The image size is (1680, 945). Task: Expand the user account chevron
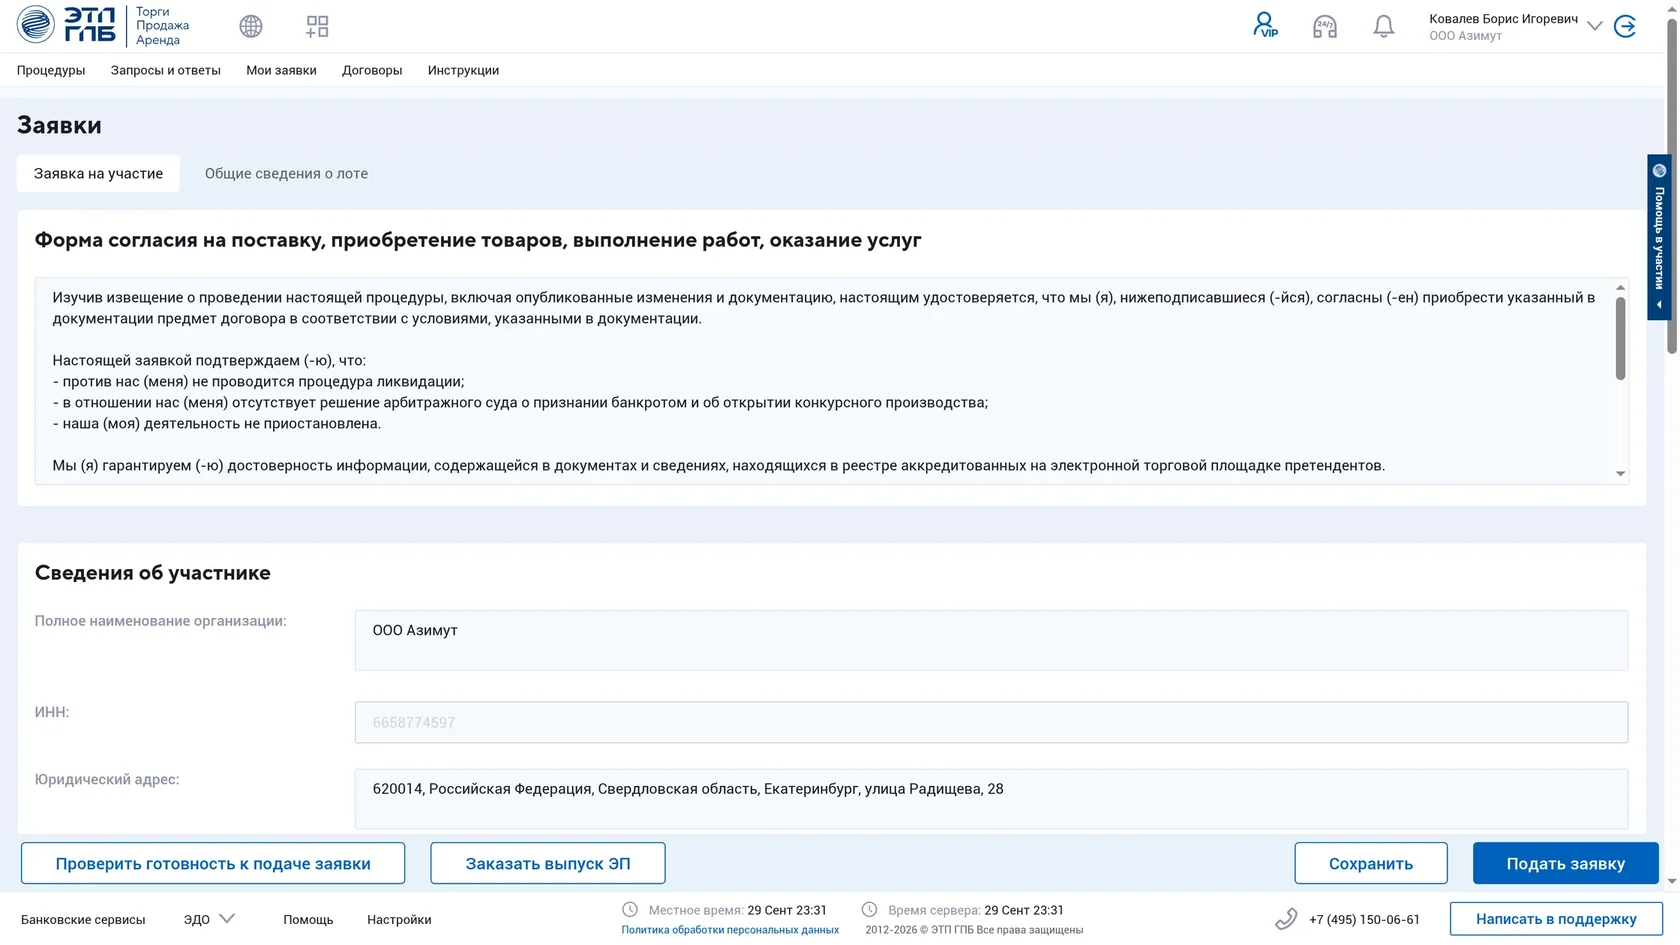coord(1594,26)
